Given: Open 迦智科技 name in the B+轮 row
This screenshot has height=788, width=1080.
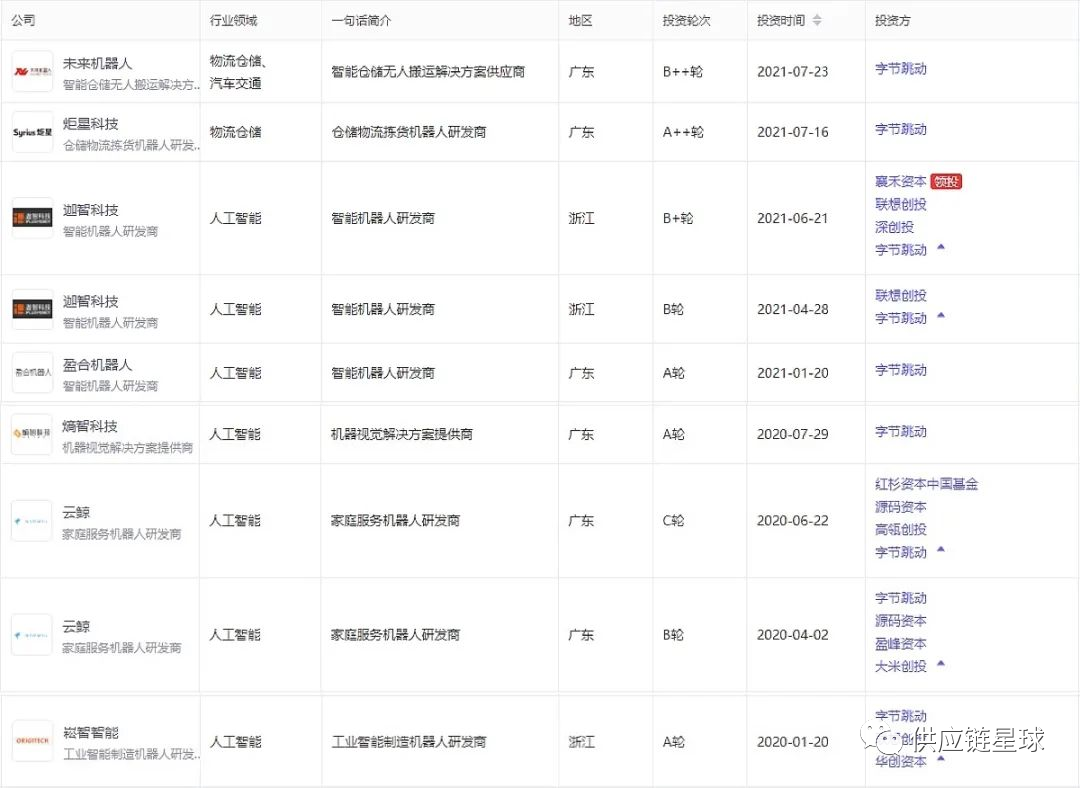Looking at the screenshot, I should coord(90,209).
